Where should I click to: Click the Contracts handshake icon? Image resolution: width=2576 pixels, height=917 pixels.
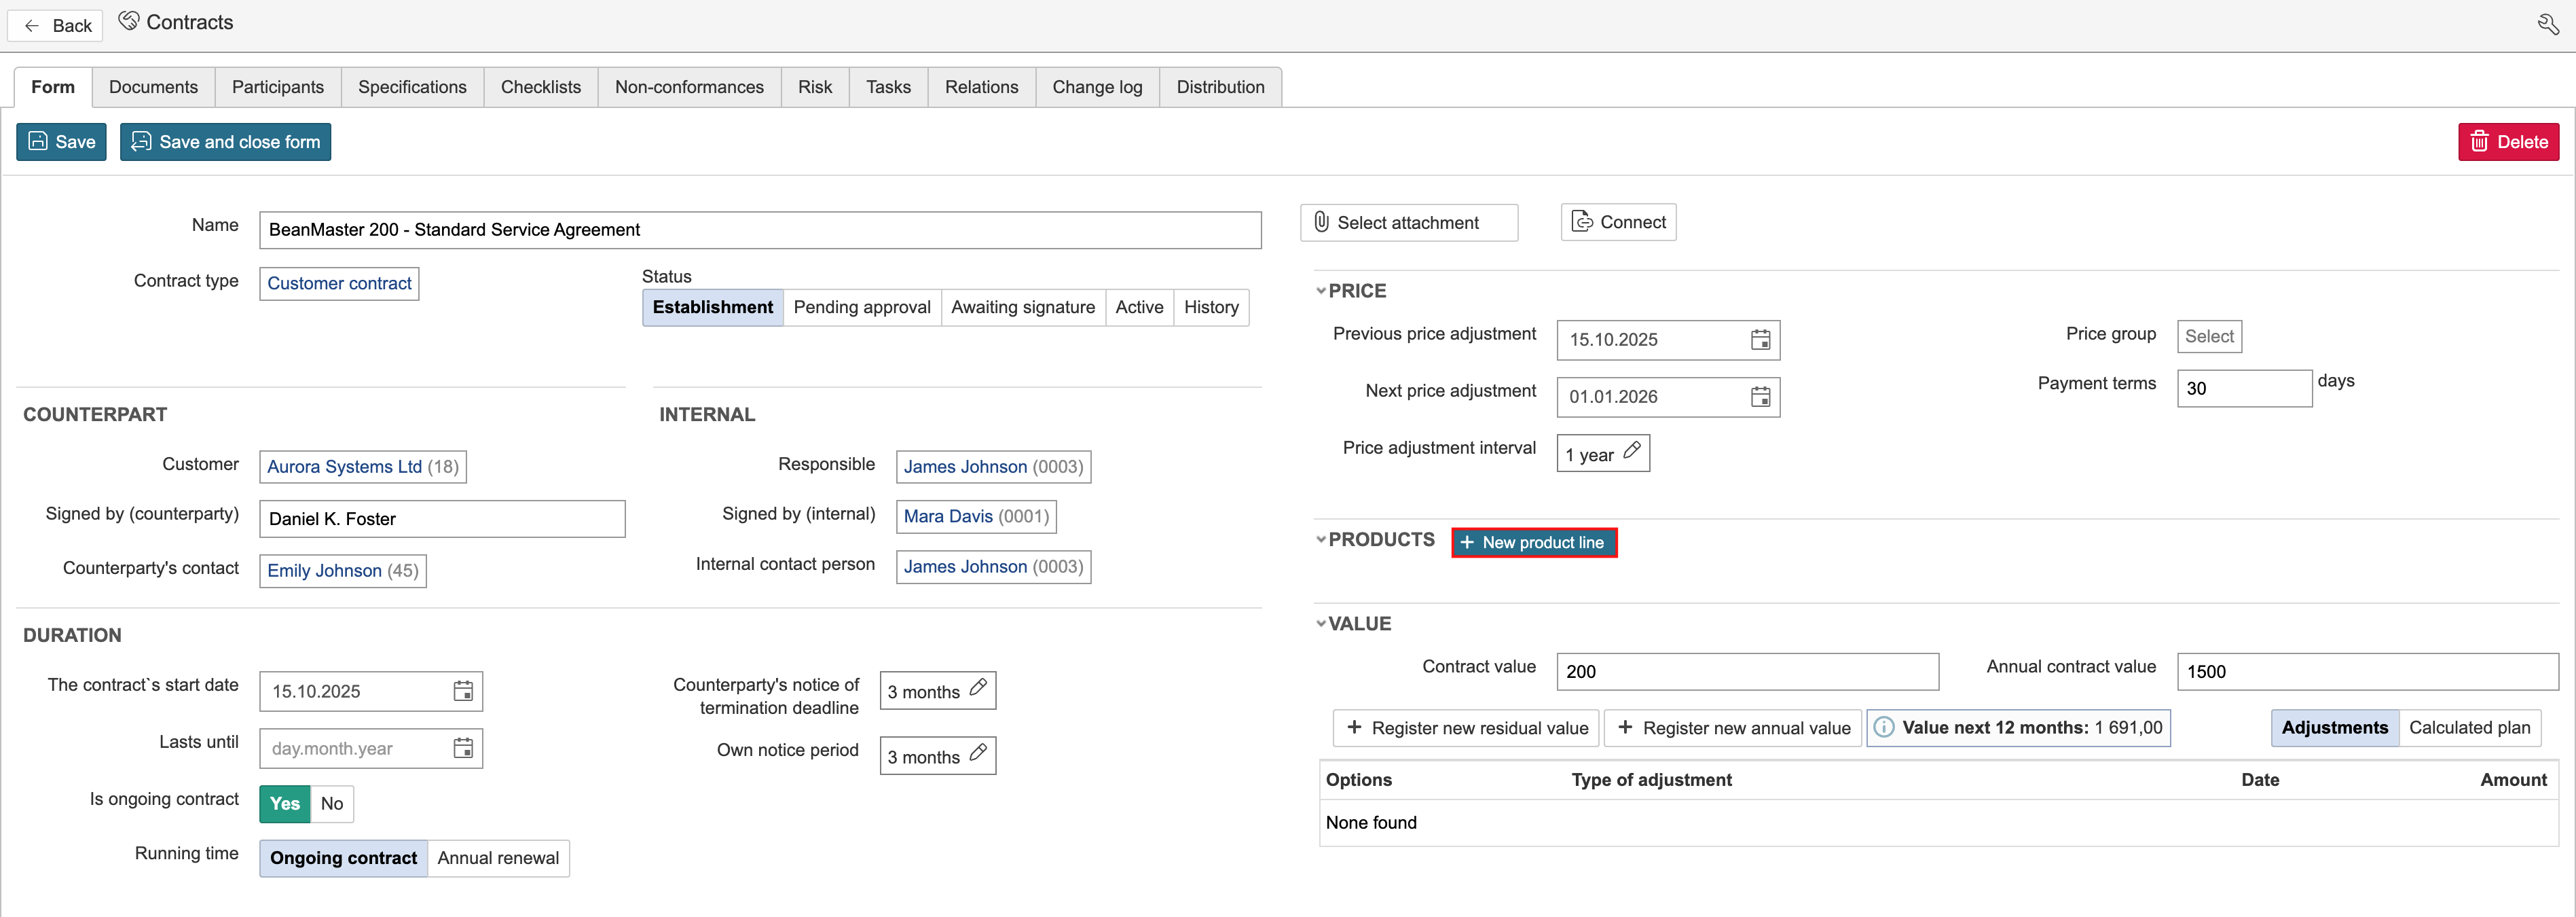pyautogui.click(x=129, y=21)
